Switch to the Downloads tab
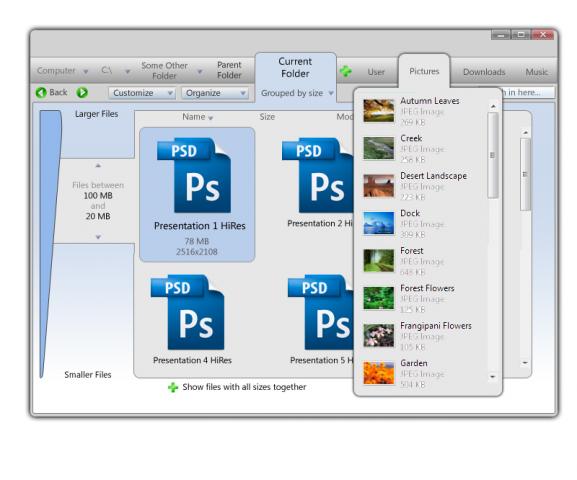Screen dimensions: 577x480 pyautogui.click(x=484, y=72)
